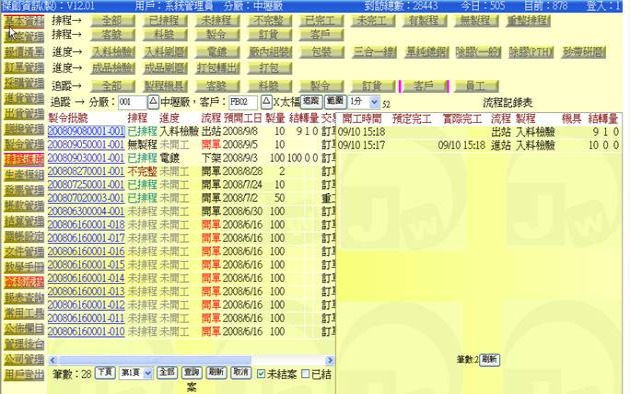This screenshot has height=394, width=630.
Task: Open the 第1頁 page selector dropdown
Action: click(135, 373)
